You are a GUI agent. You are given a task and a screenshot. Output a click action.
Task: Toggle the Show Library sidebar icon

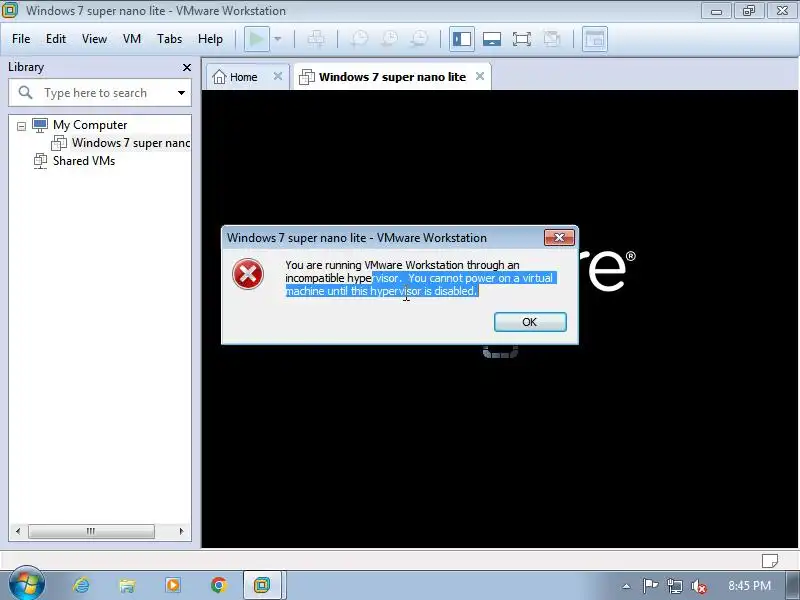[462, 39]
